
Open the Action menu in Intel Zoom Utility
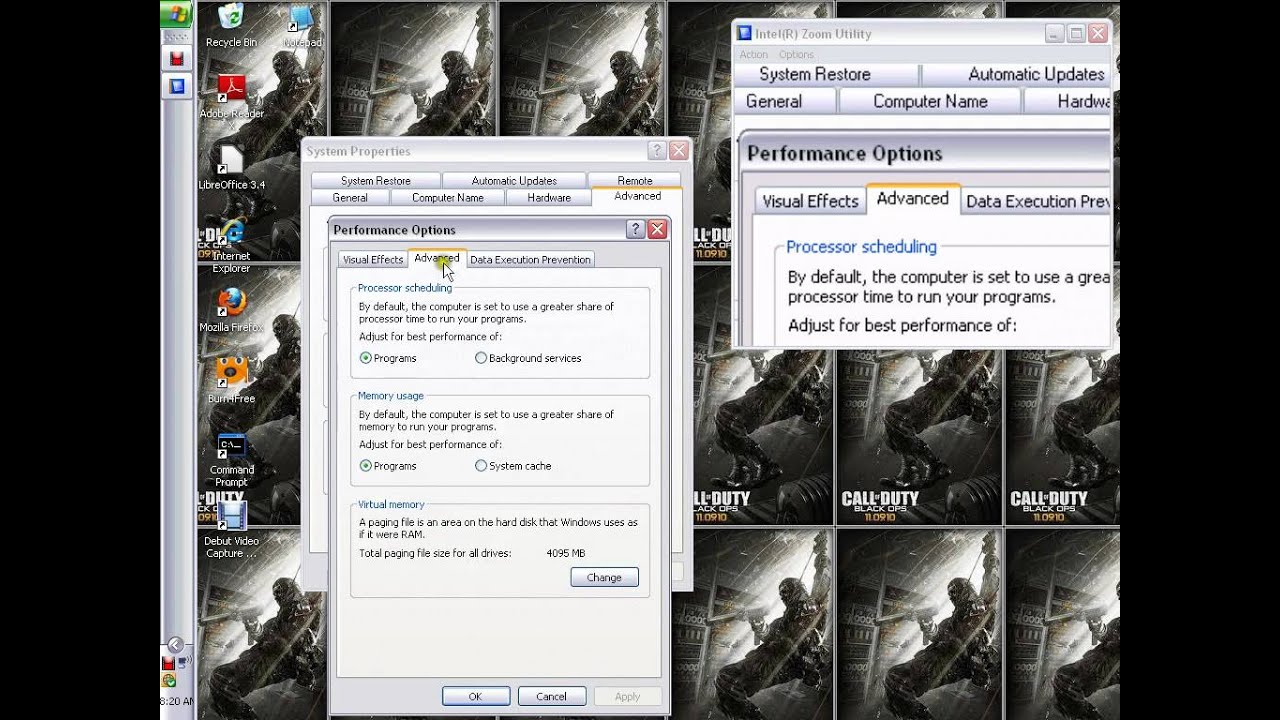click(x=754, y=55)
